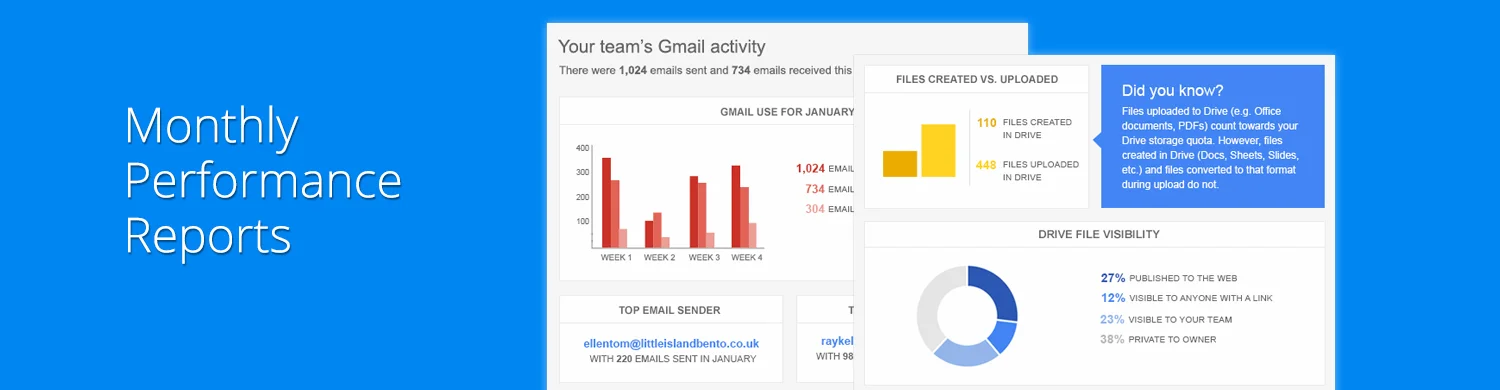Click the WEEK 1 label under the chart
The image size is (1500, 390).
click(x=616, y=258)
